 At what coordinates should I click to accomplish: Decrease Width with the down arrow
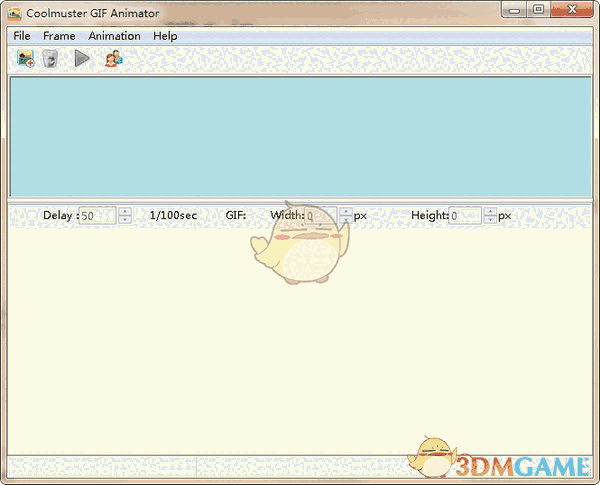(346, 220)
